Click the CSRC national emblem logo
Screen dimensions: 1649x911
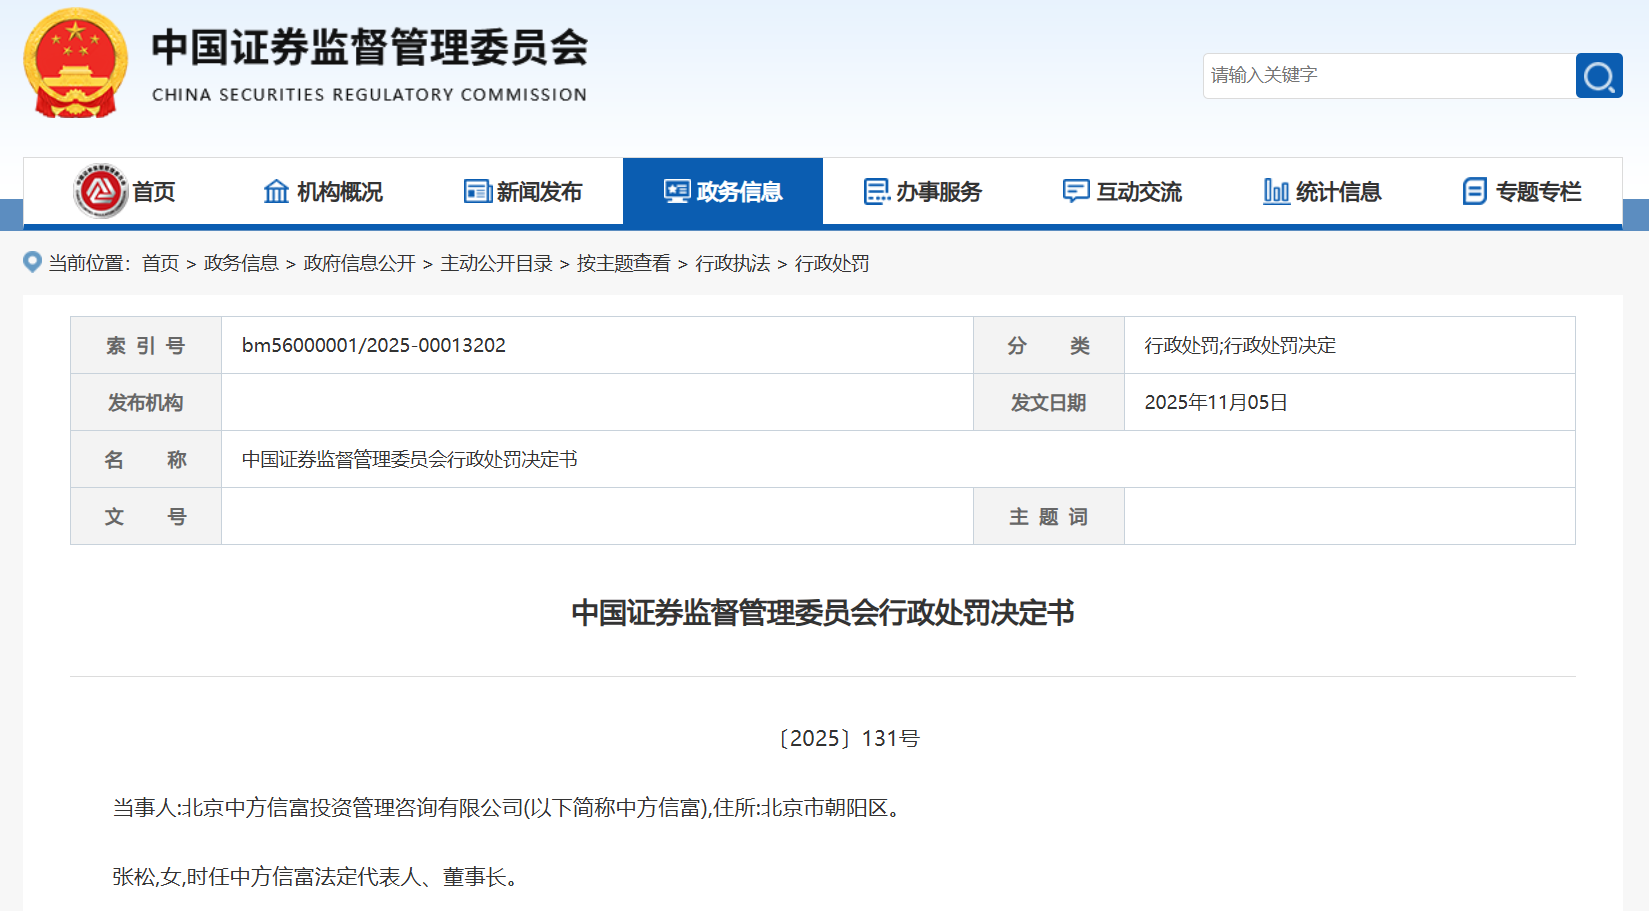coord(75,63)
